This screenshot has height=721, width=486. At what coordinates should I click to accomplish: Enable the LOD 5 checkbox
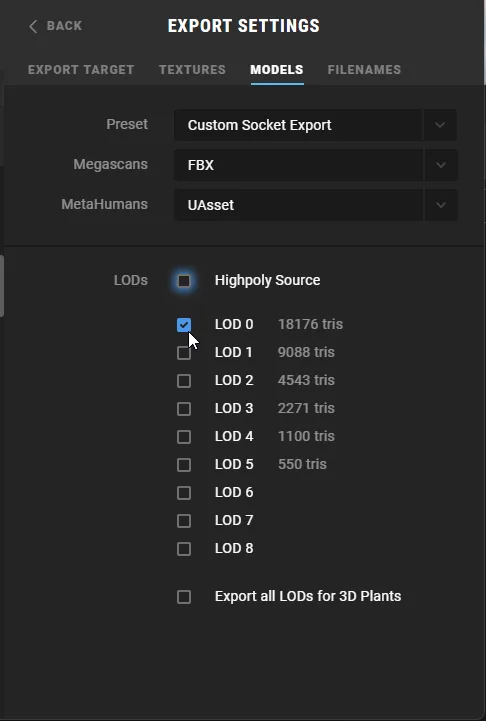coord(184,465)
